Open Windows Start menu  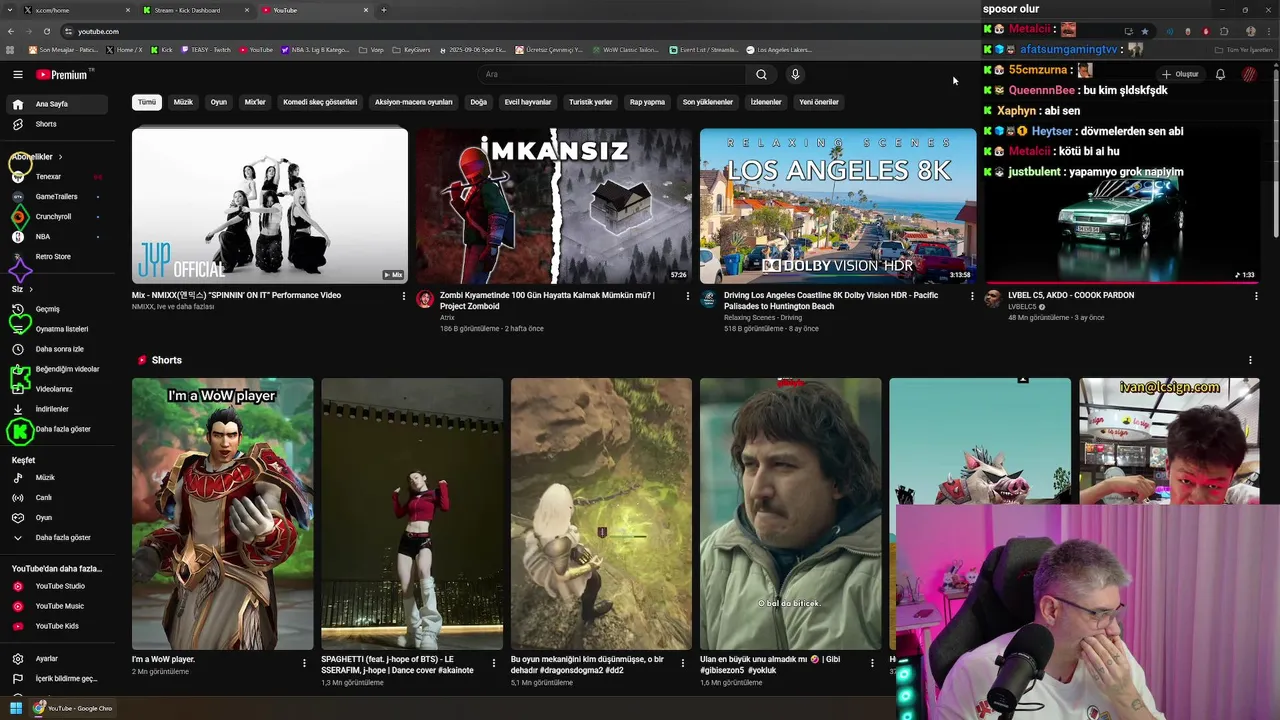pyautogui.click(x=15, y=708)
